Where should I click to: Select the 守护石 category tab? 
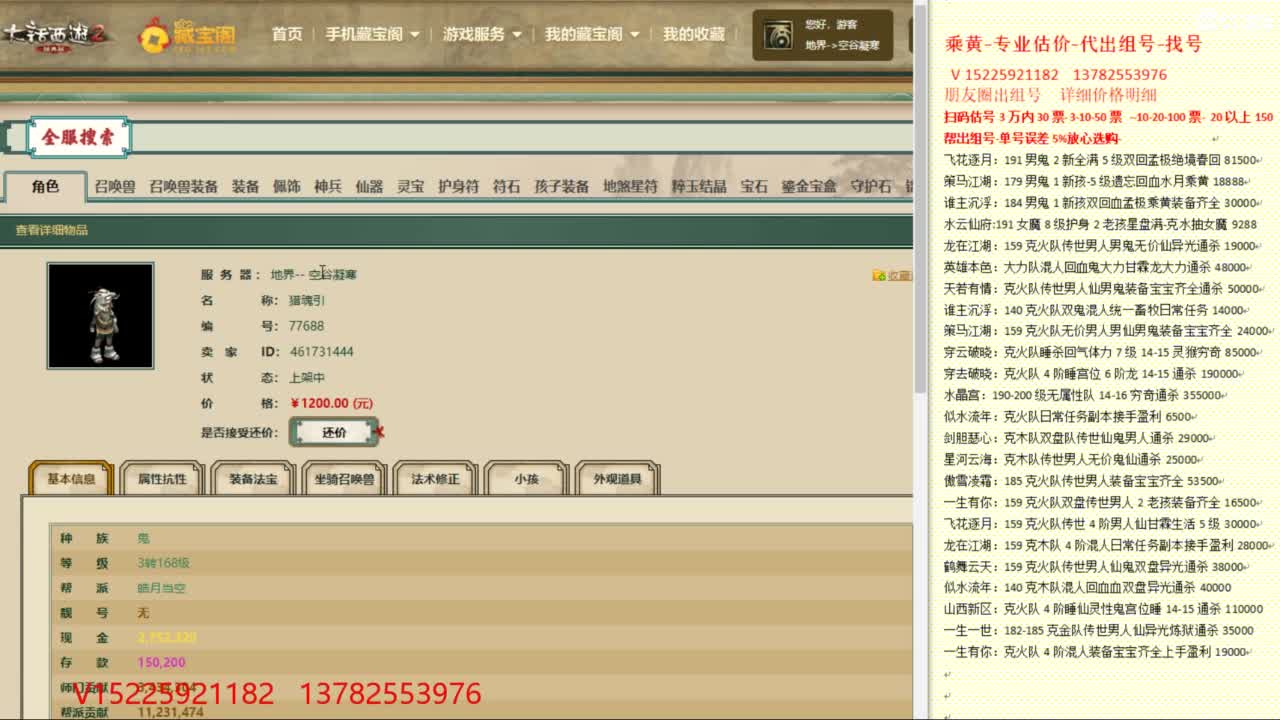870,186
